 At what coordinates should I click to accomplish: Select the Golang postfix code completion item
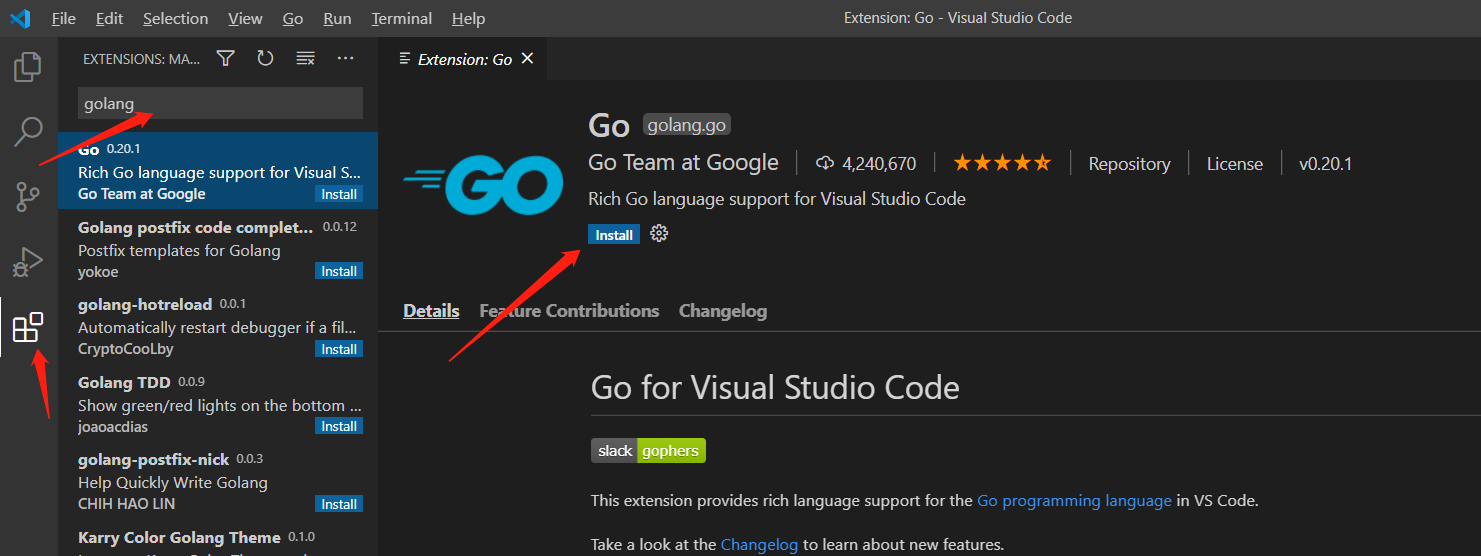tap(218, 249)
